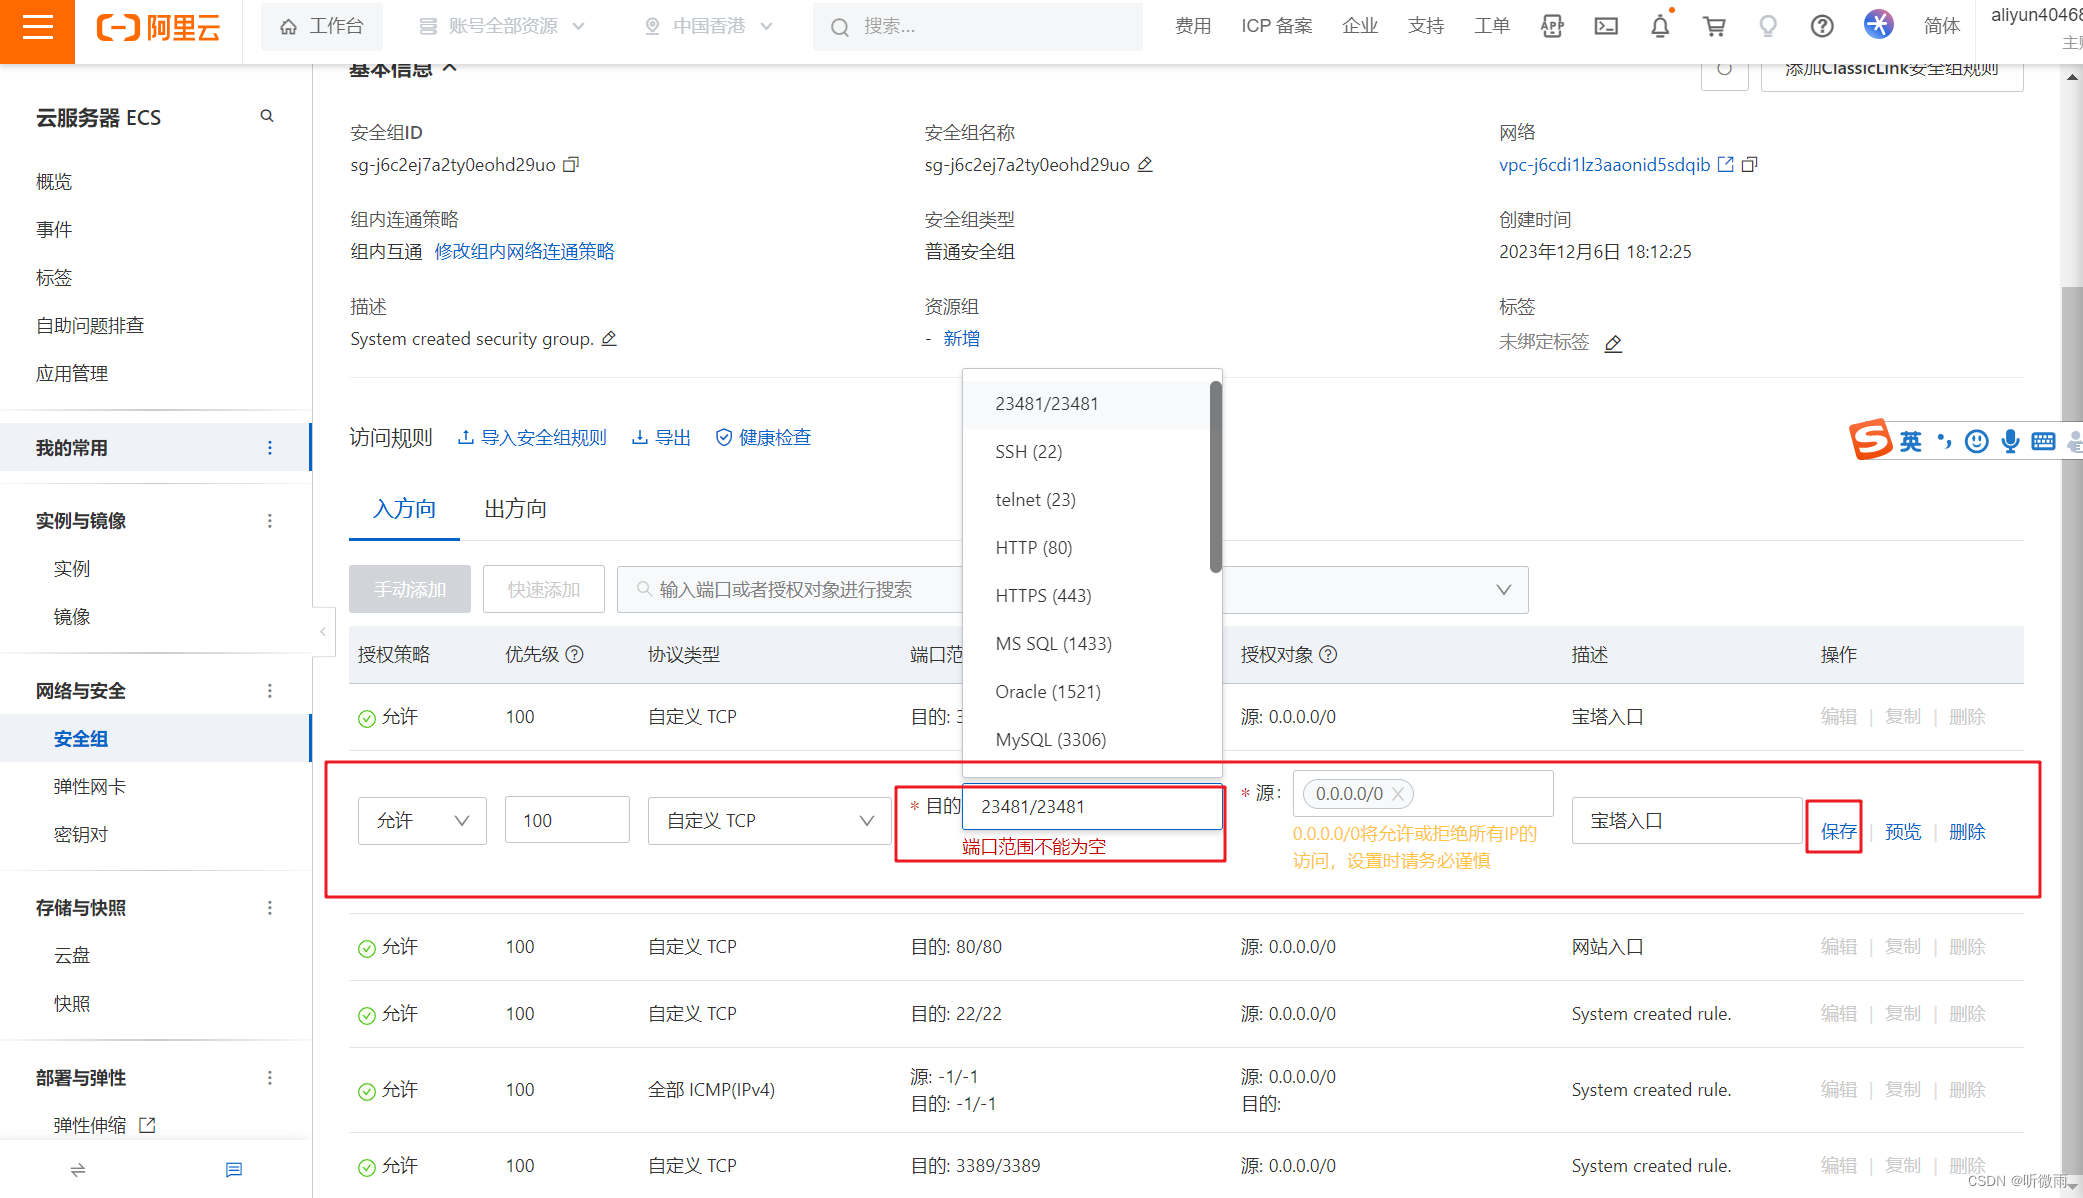
Task: Modify intra-group connectivity policy link
Action: pos(524,252)
